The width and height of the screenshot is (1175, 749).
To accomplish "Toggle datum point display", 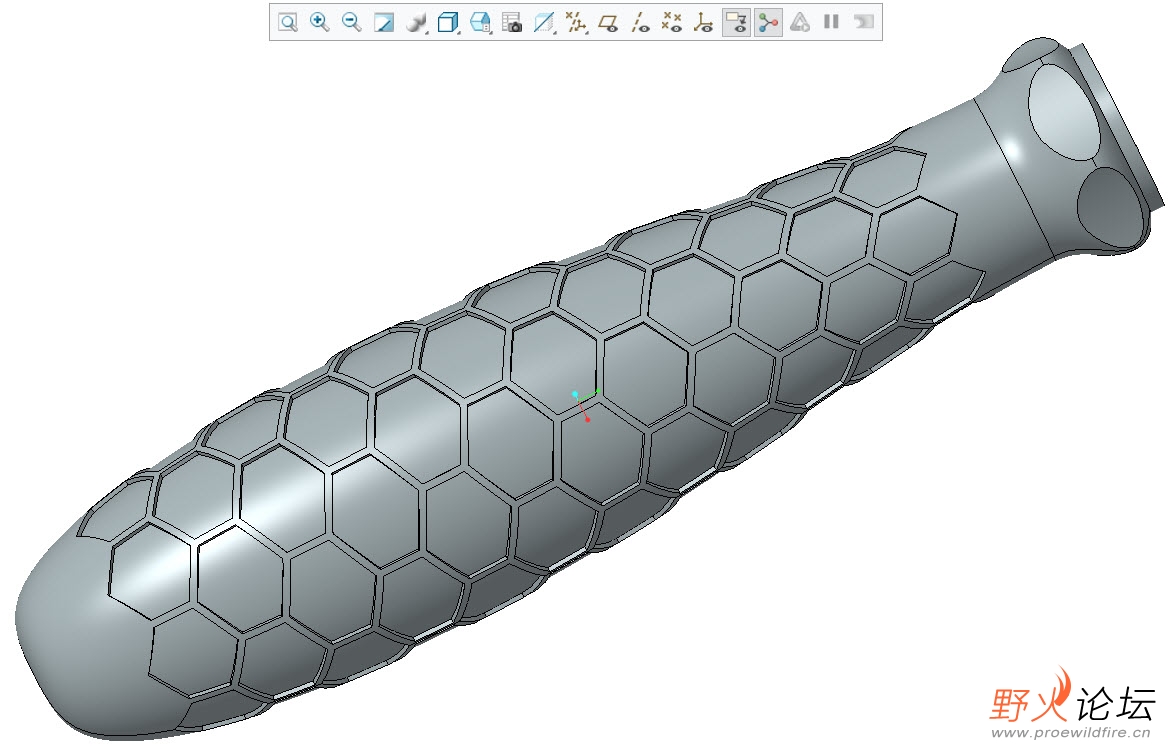I will 672,22.
